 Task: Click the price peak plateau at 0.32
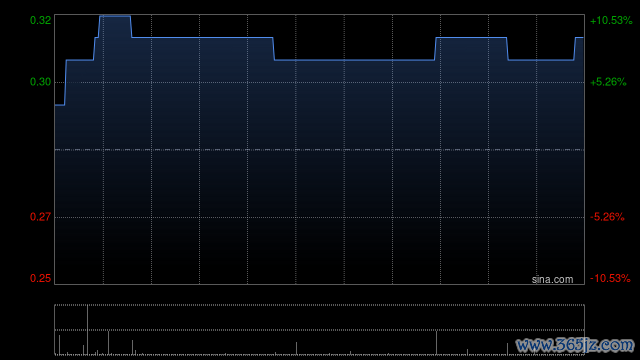(x=115, y=16)
